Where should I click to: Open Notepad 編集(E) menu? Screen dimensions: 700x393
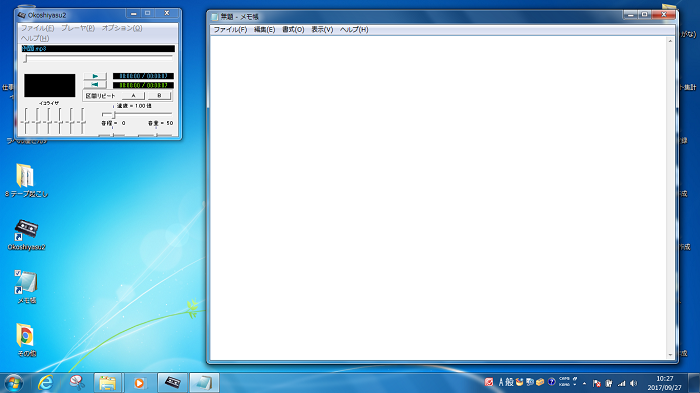264,29
